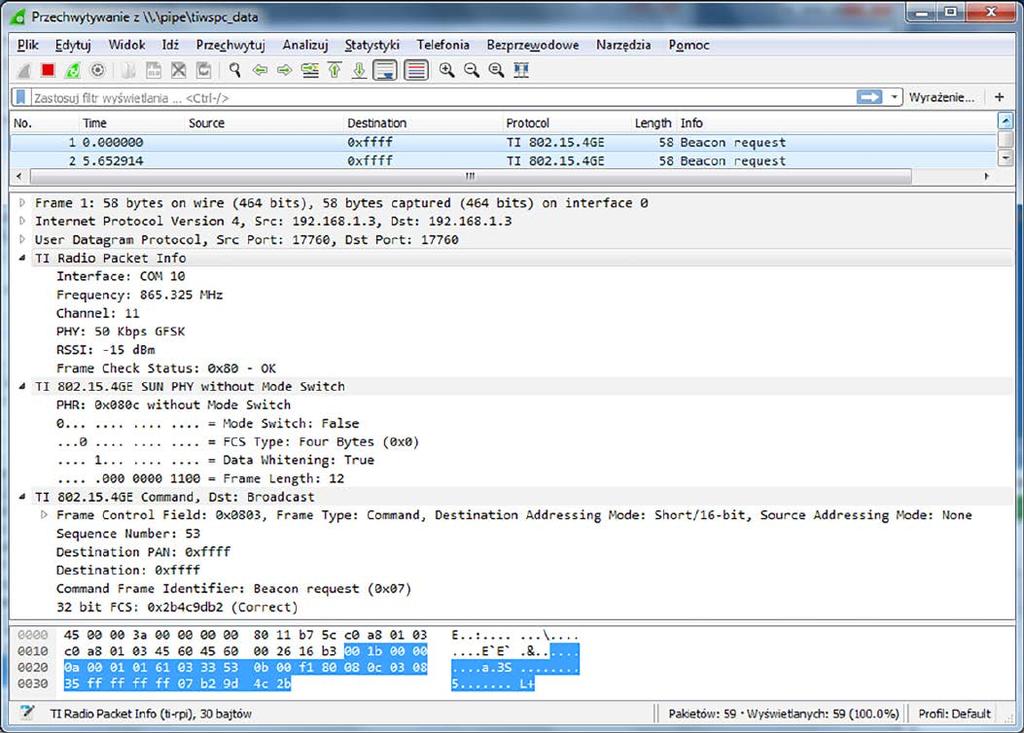1024x733 pixels.
Task: Open the Edytuj menu
Action: 72,45
